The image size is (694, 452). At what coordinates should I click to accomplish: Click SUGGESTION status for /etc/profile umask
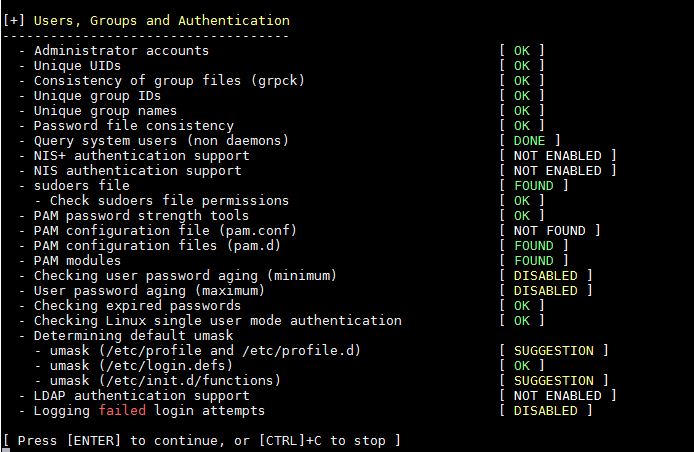553,350
